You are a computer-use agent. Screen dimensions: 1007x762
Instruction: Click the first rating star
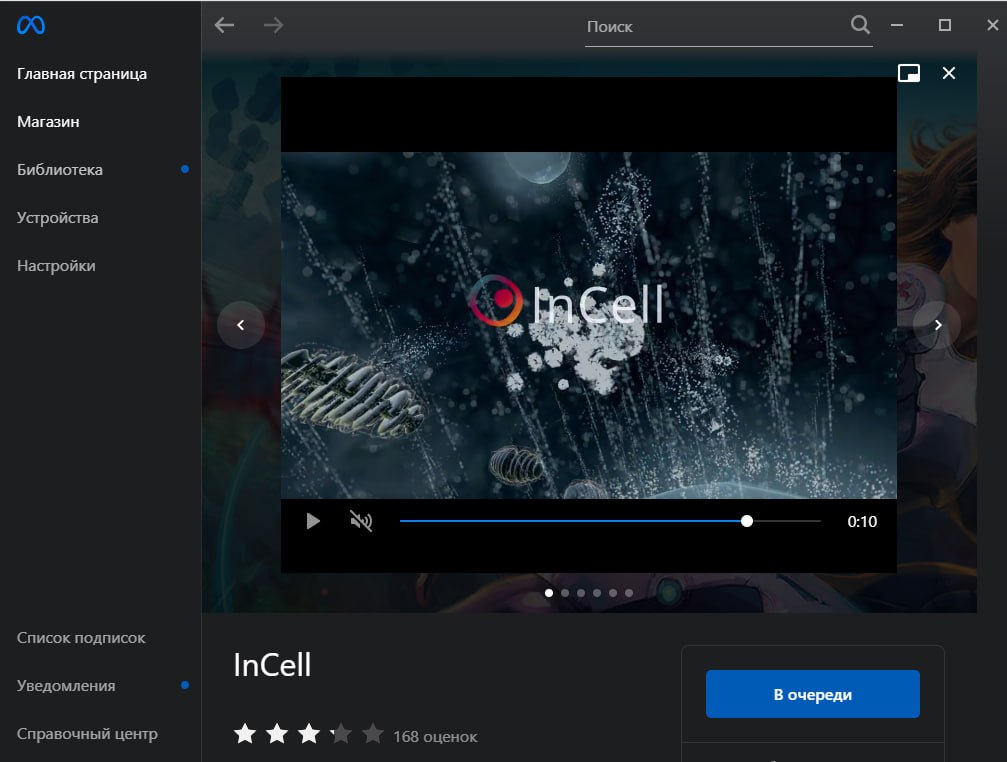[245, 733]
